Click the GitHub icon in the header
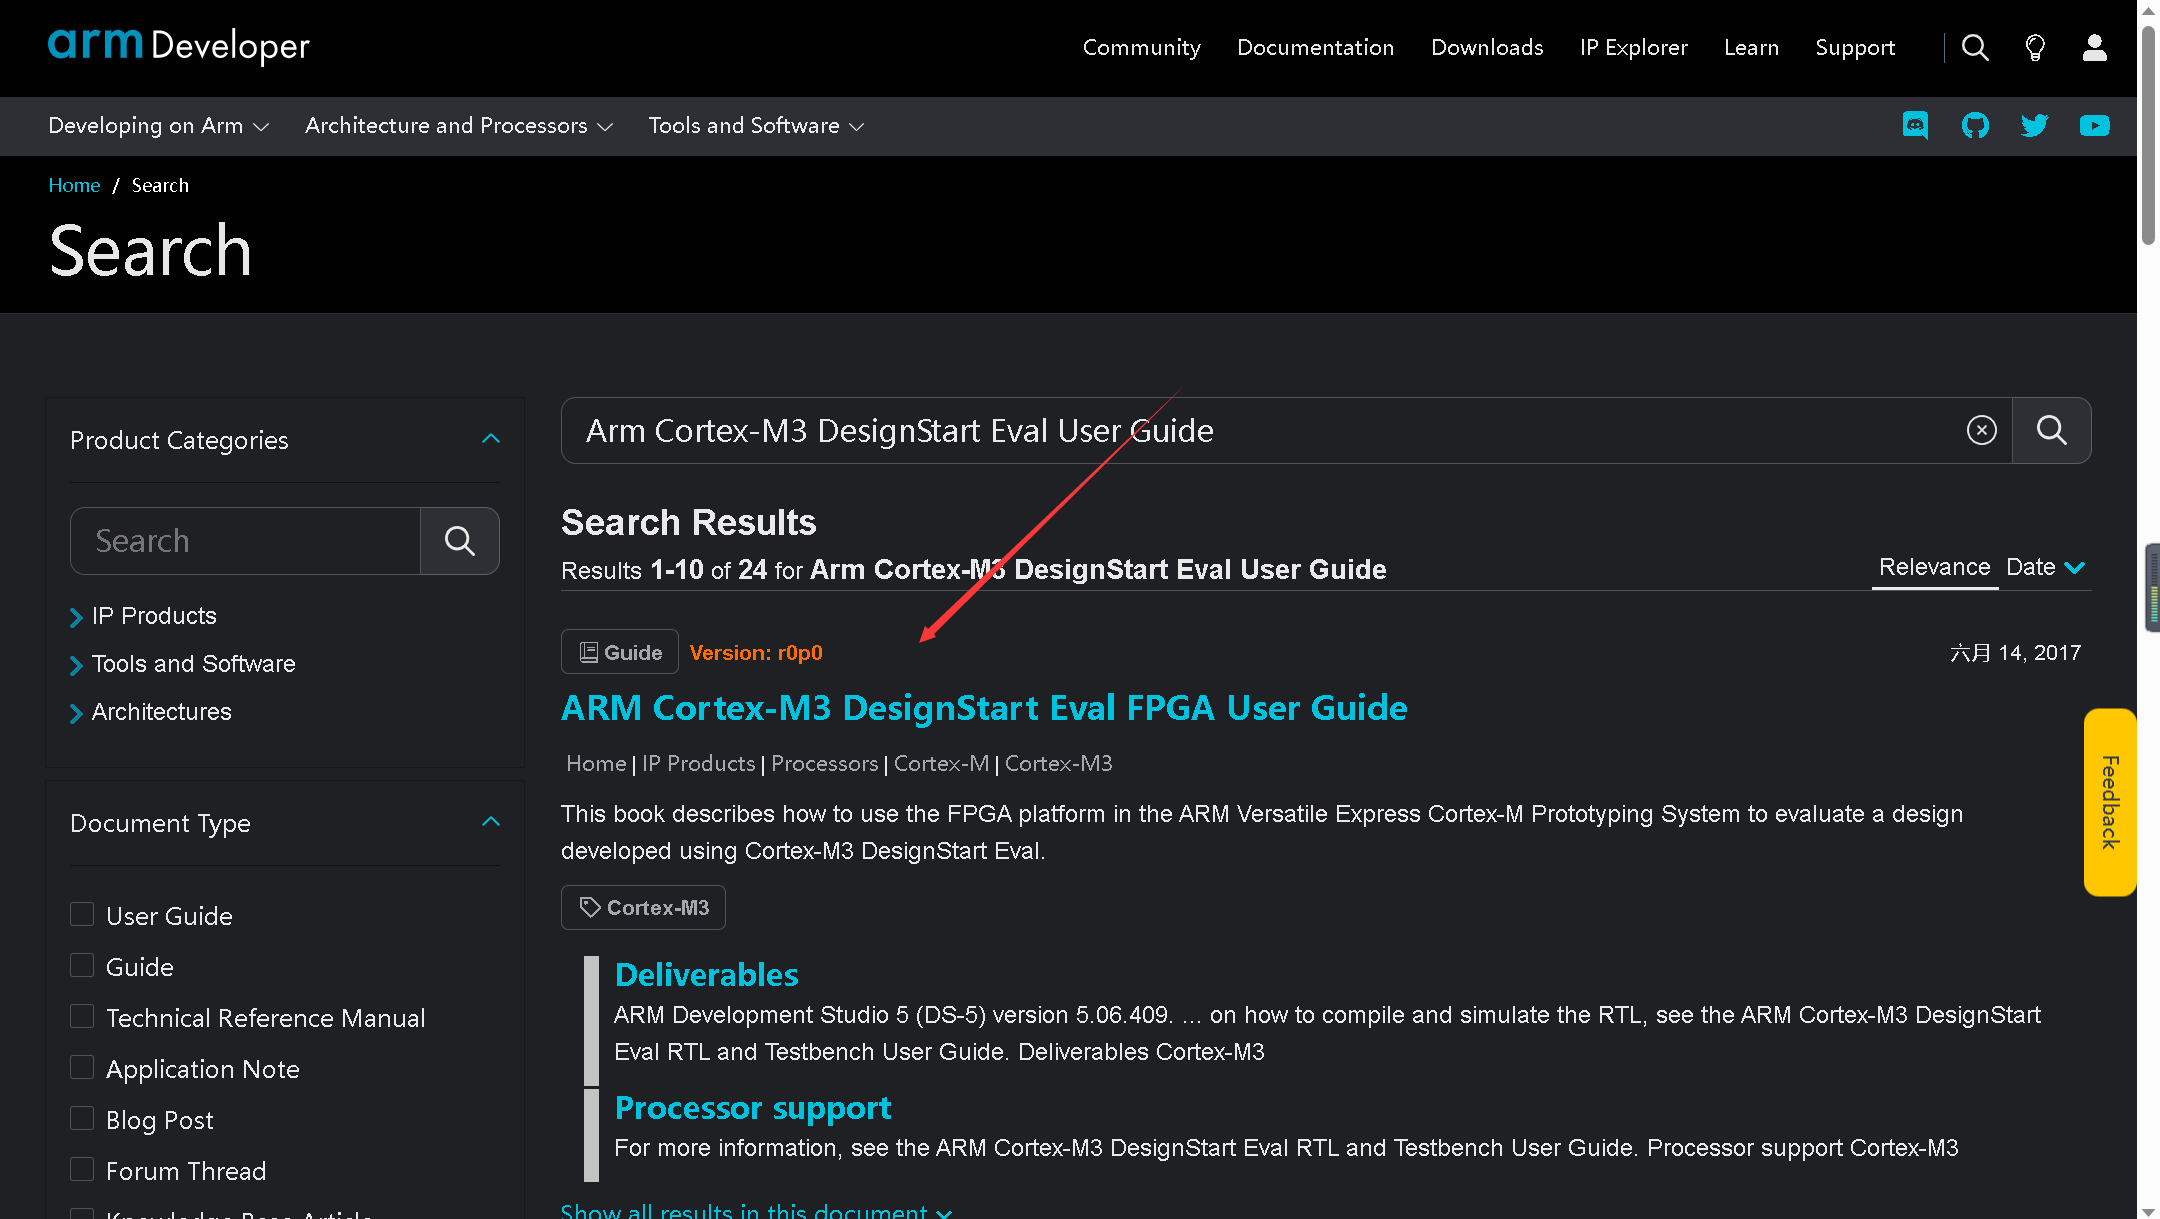 coord(1975,125)
